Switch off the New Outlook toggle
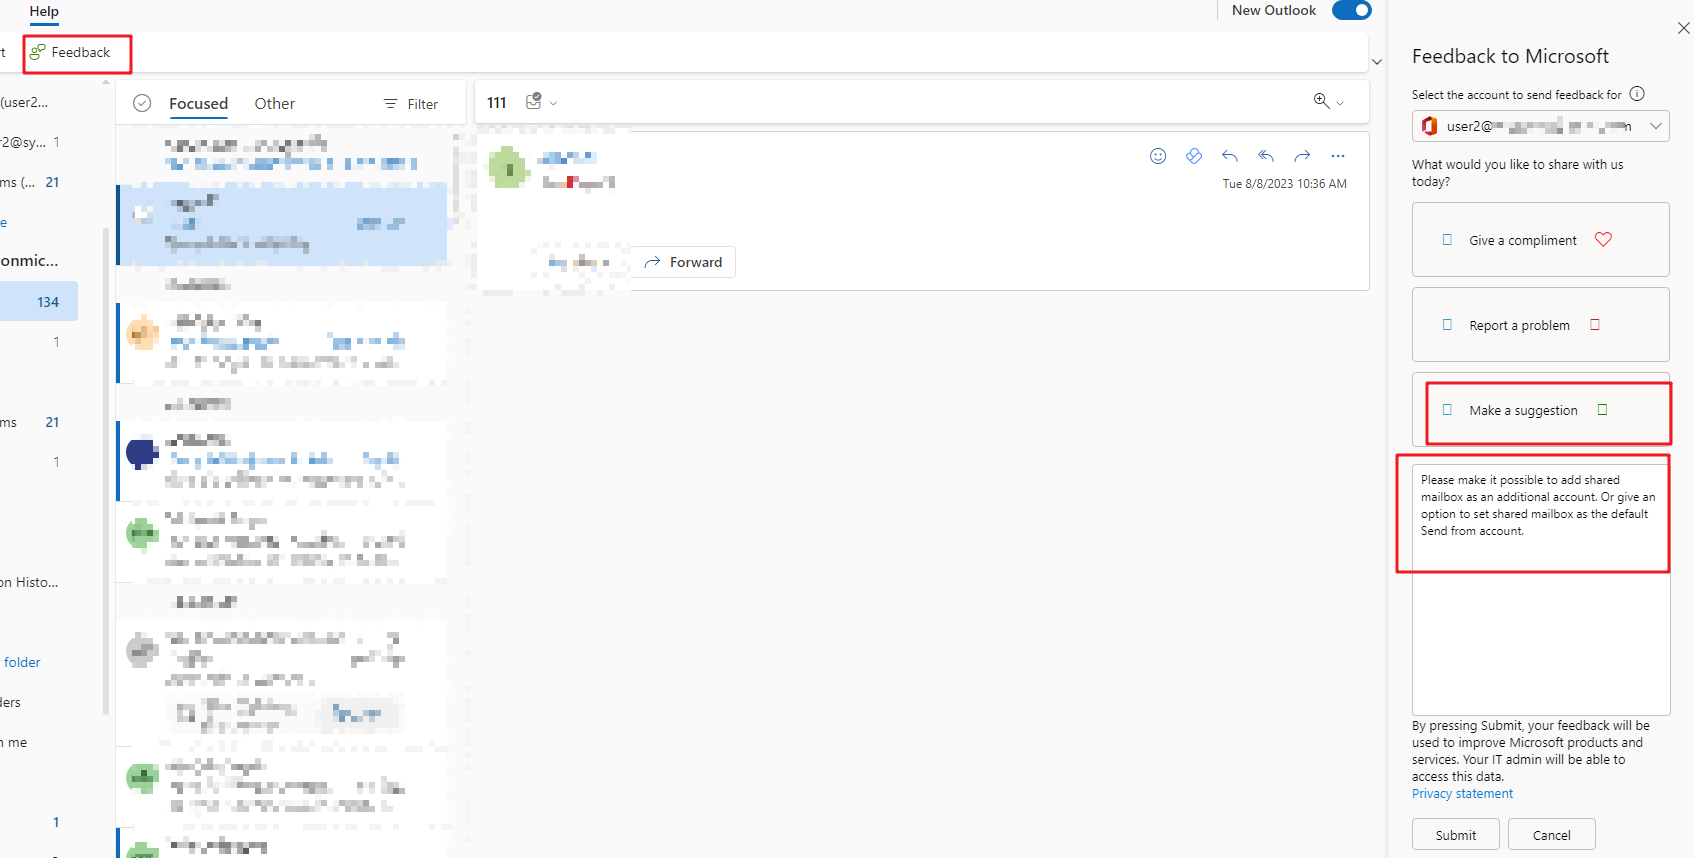 pos(1351,10)
